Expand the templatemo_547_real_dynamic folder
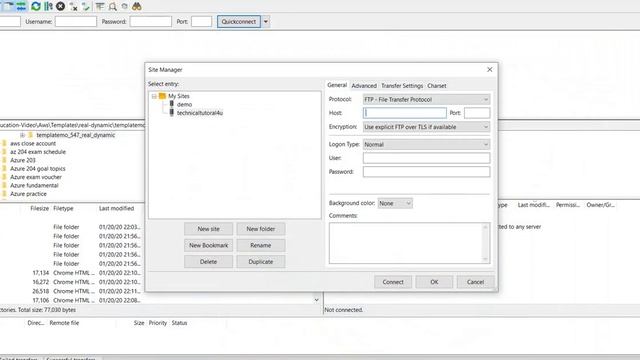Viewport: 640px width, 360px height. [x=22, y=135]
